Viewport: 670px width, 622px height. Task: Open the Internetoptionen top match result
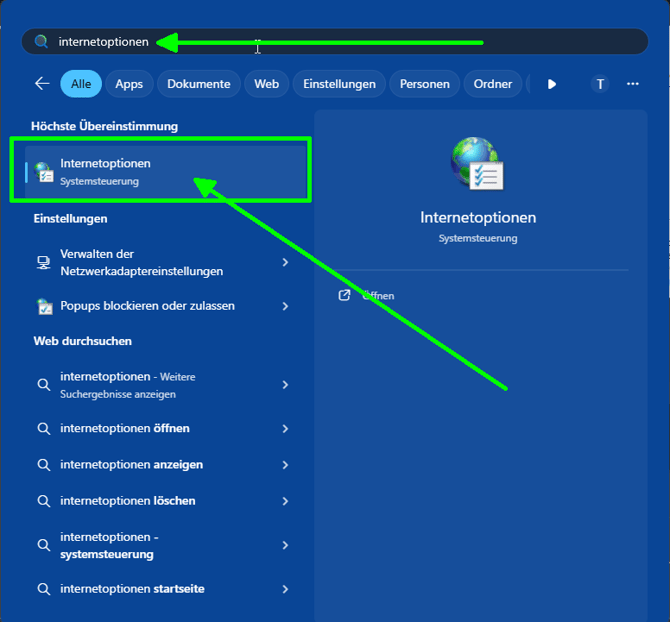point(160,171)
